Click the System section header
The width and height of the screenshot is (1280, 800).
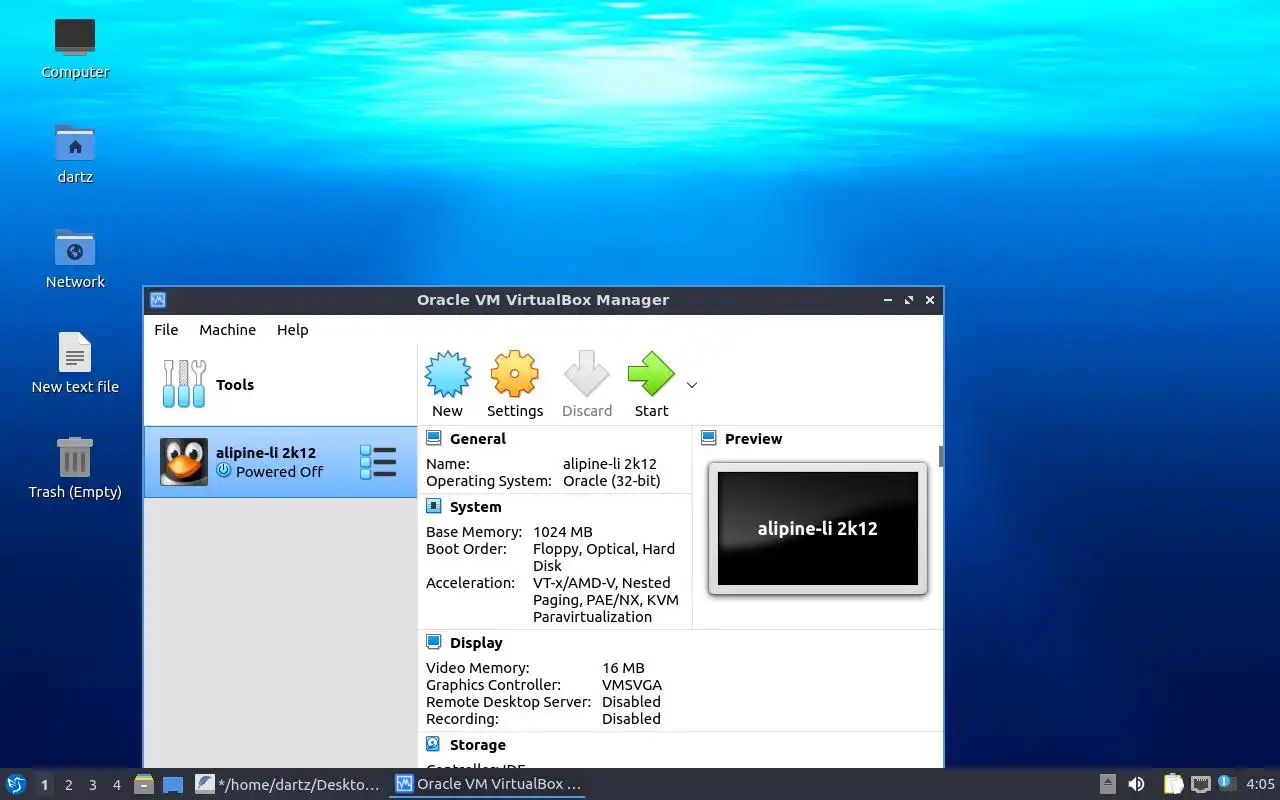pyautogui.click(x=475, y=507)
